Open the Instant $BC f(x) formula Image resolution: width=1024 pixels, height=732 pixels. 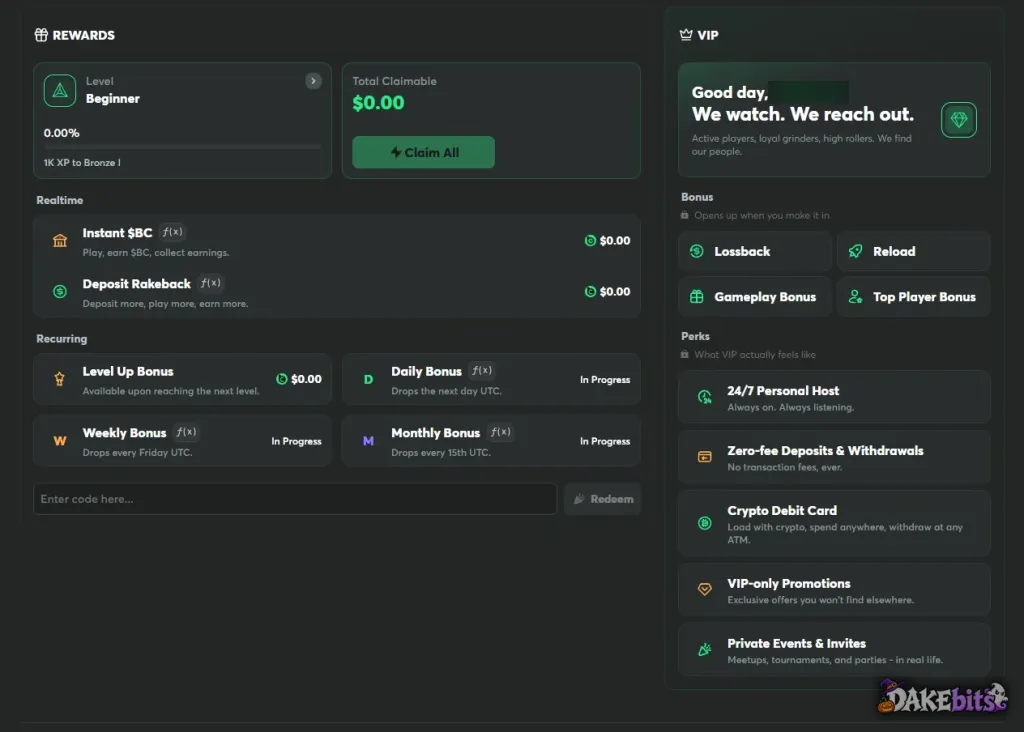coord(173,232)
